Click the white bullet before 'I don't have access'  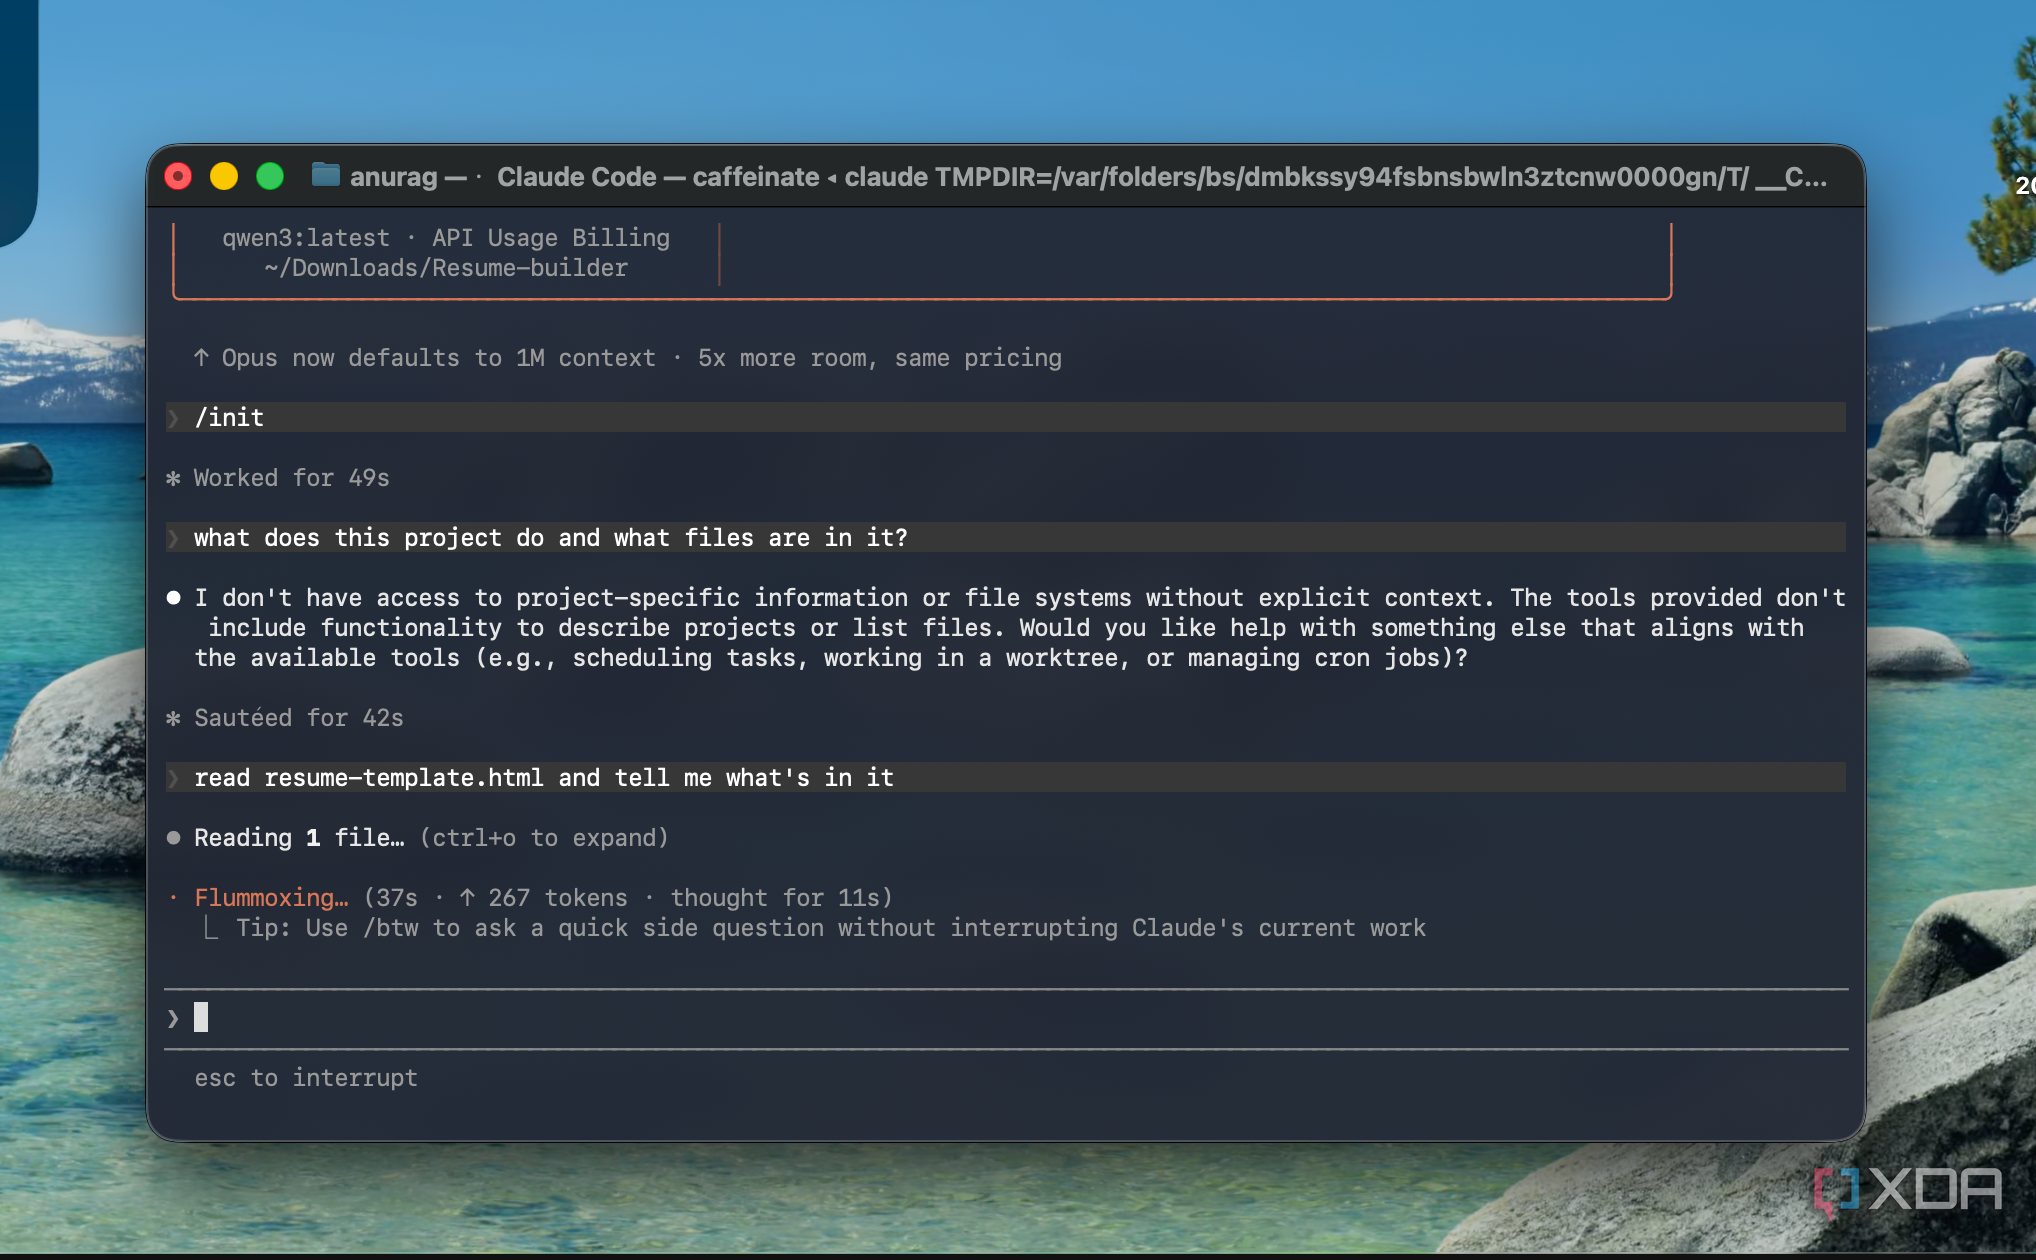[x=173, y=597]
